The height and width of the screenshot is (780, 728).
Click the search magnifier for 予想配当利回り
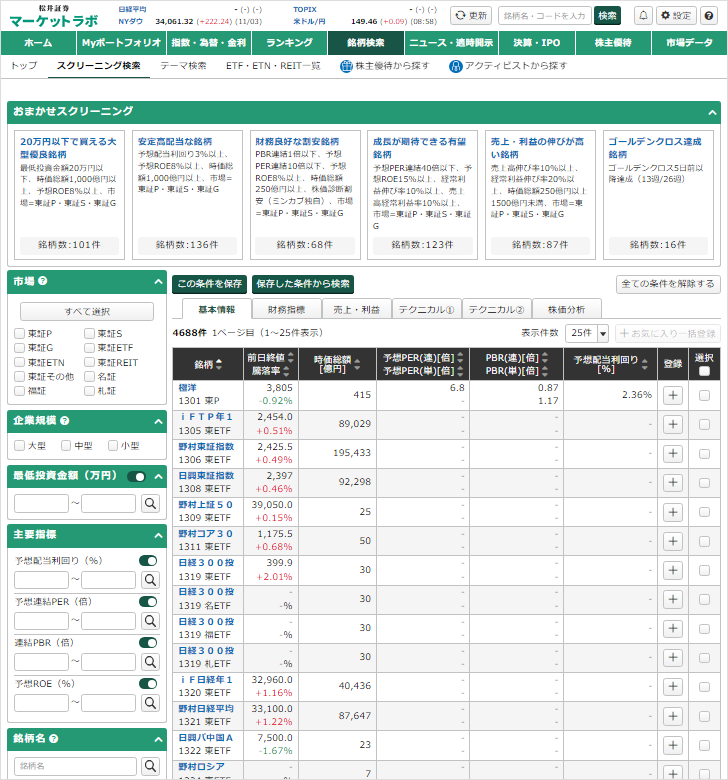[x=150, y=580]
